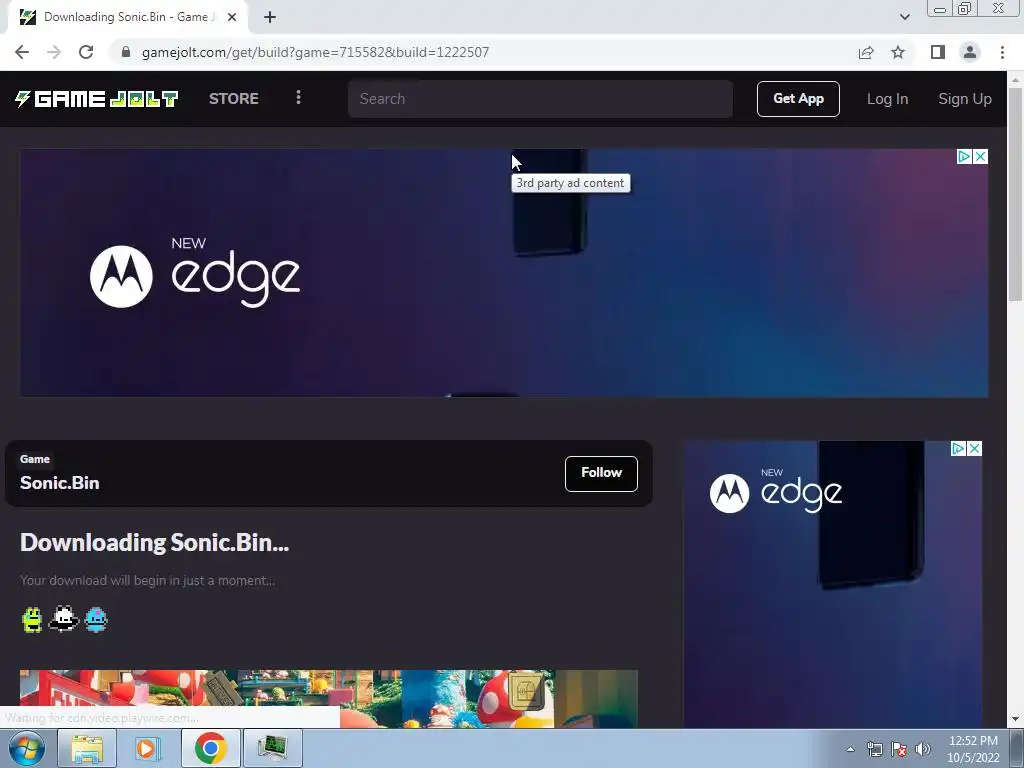Click the Get App button

798,99
